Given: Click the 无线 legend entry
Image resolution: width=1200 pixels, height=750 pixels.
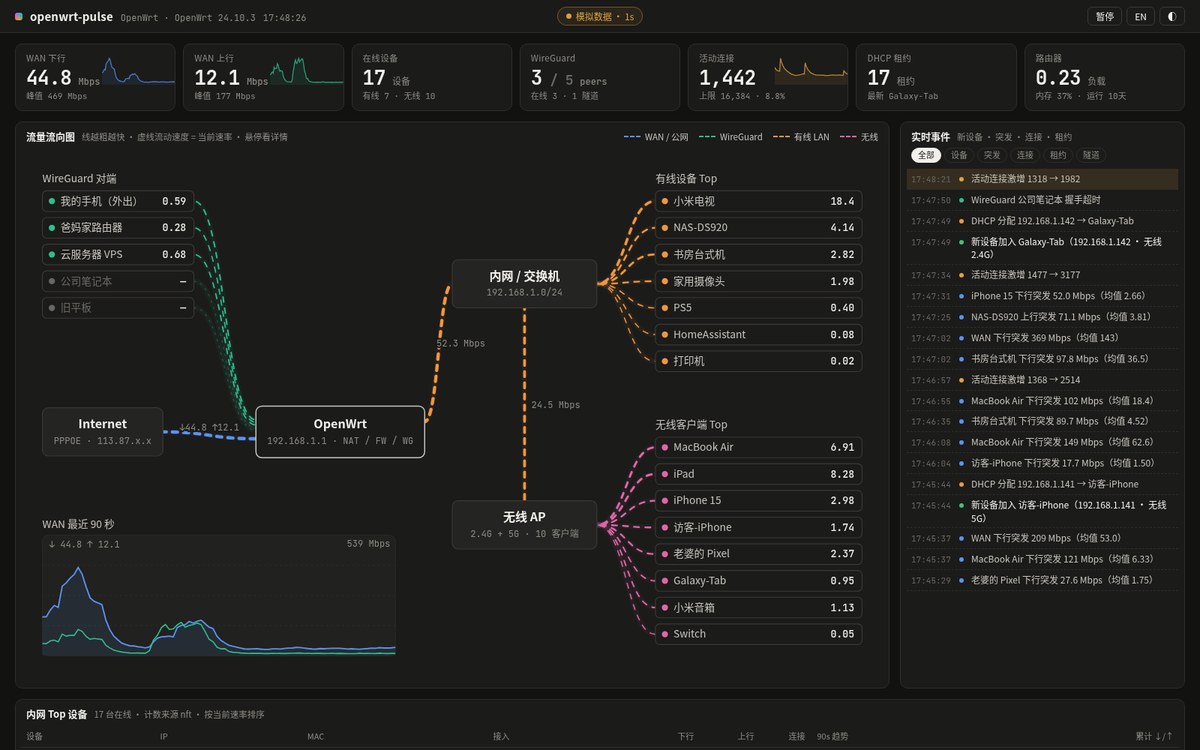Looking at the screenshot, I should click(x=859, y=137).
